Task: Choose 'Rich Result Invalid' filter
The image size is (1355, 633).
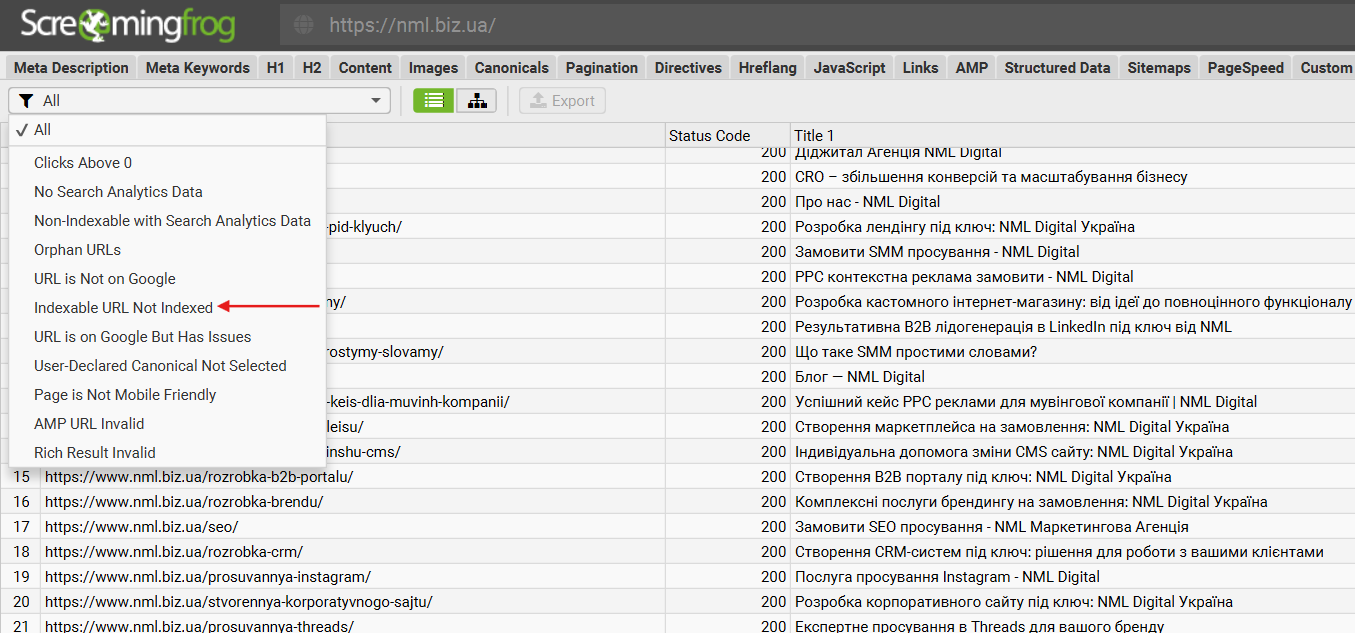Action: tap(95, 453)
